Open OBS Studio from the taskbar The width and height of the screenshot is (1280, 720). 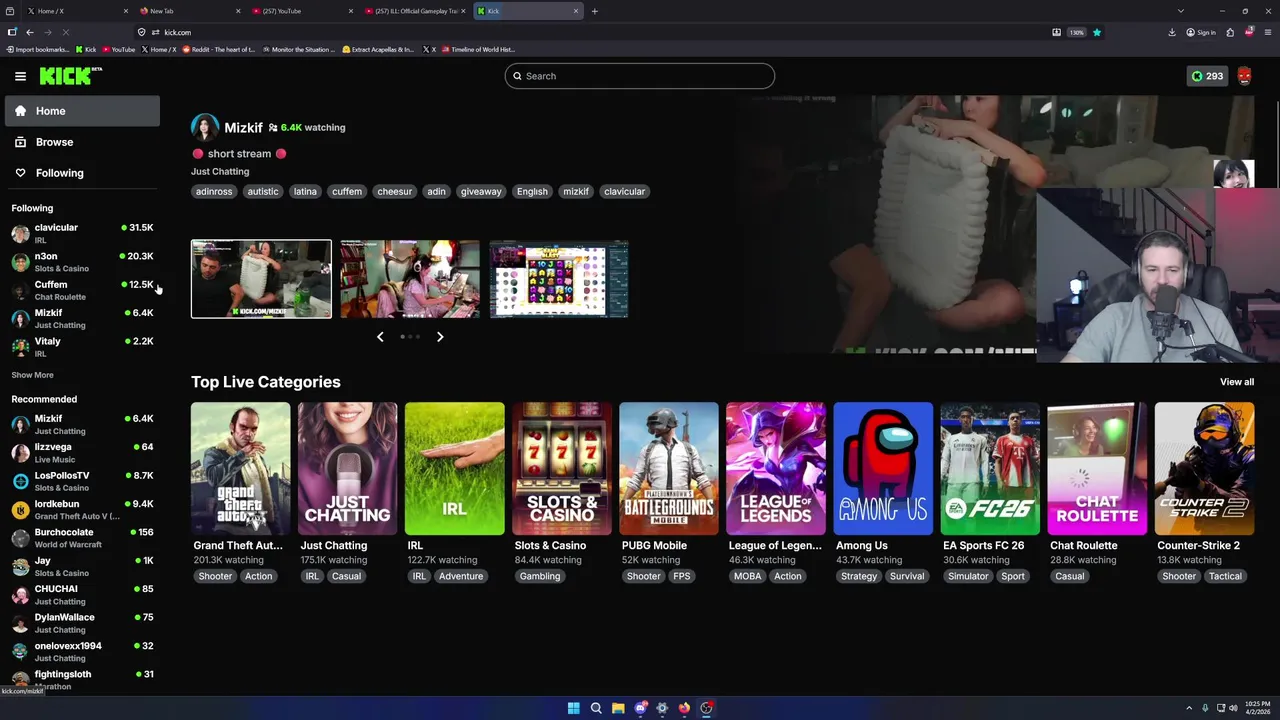click(706, 708)
